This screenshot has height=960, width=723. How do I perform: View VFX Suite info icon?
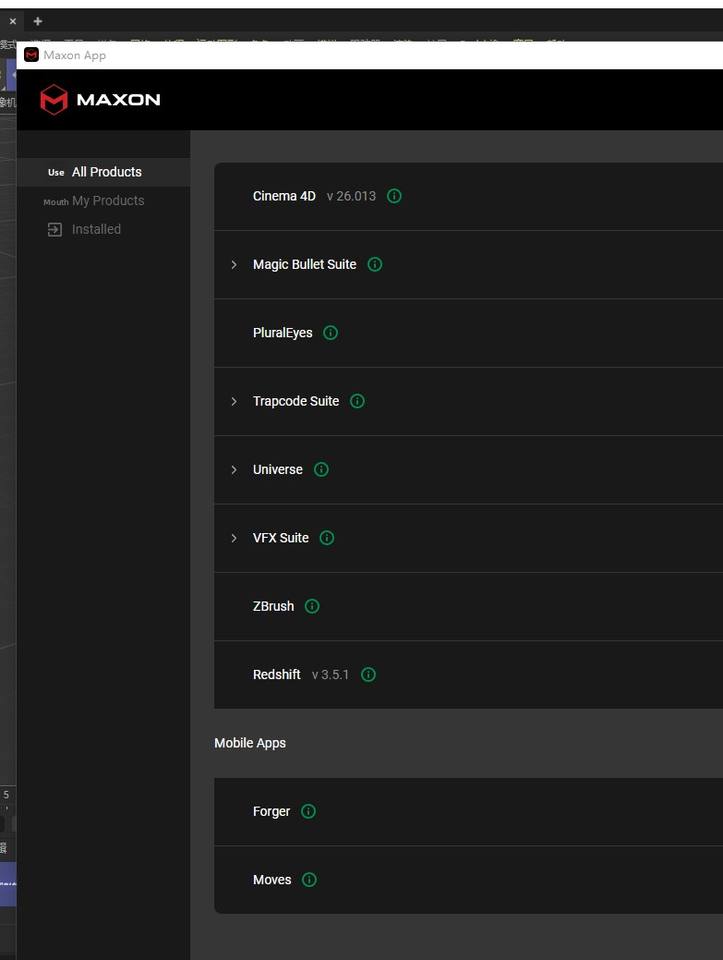pos(327,538)
